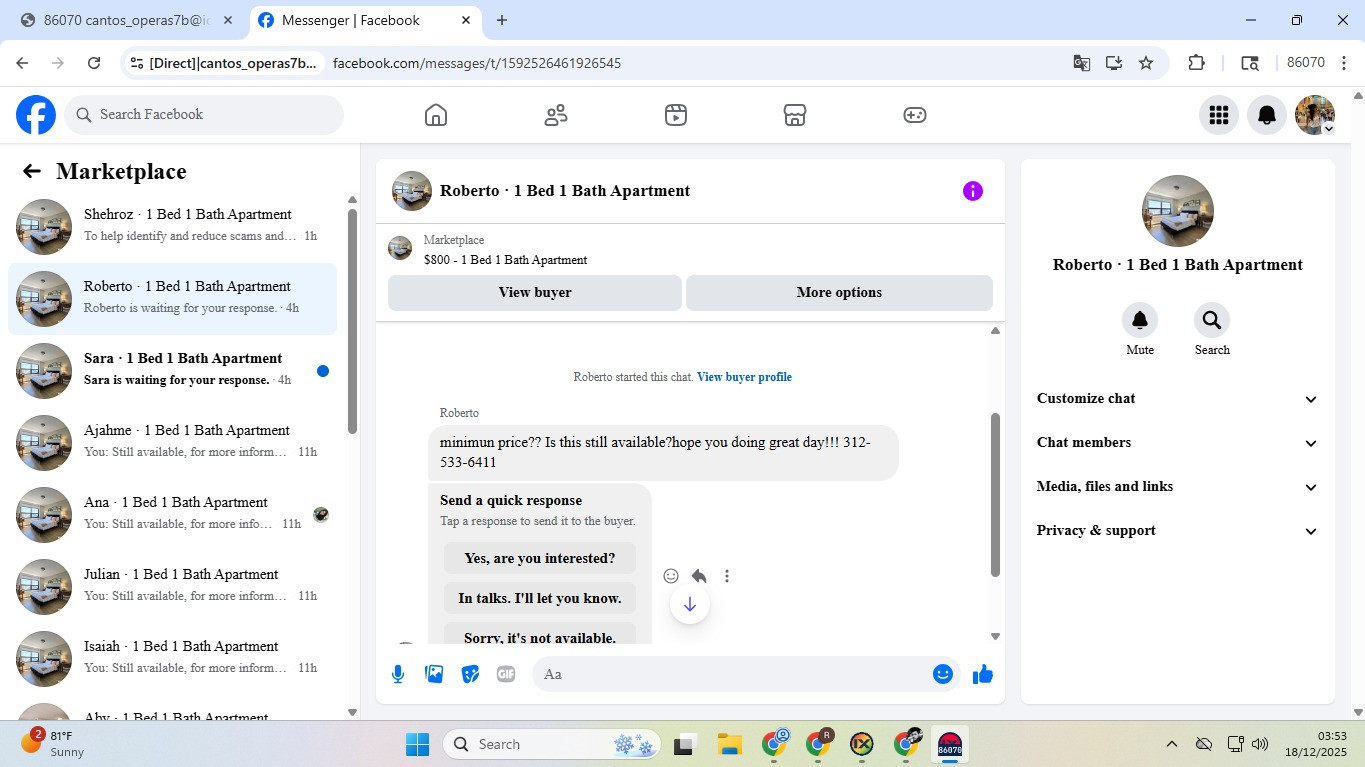
Task: Click the More options button
Action: 839,293
